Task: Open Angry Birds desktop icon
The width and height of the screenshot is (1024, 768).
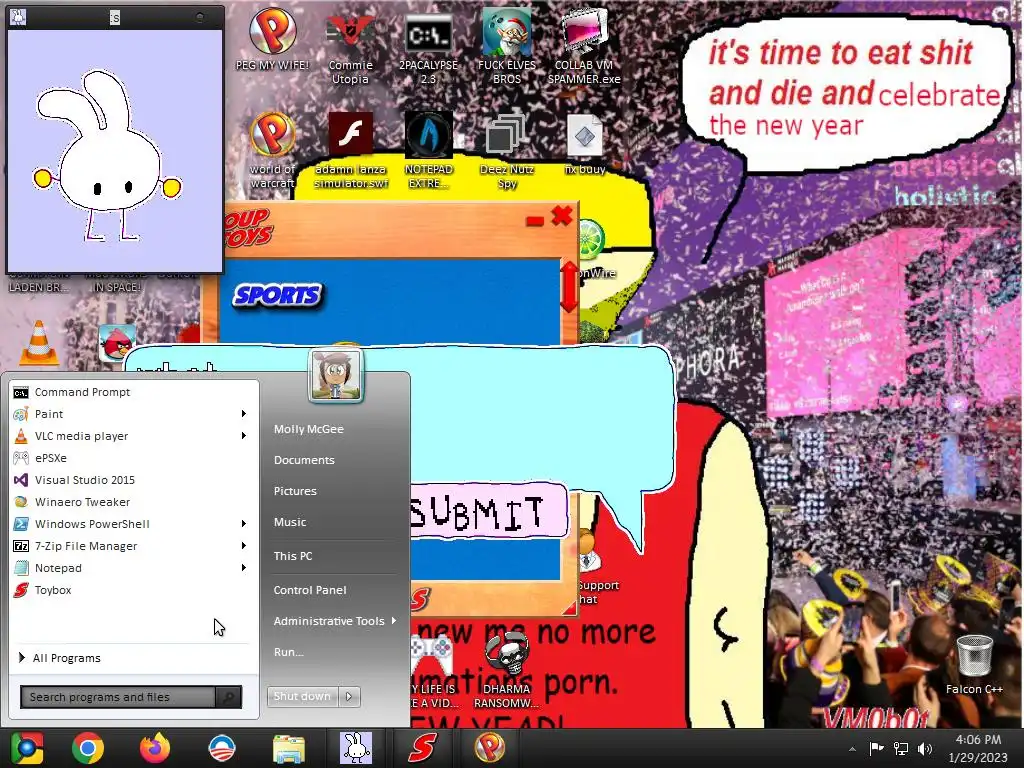Action: pyautogui.click(x=117, y=342)
